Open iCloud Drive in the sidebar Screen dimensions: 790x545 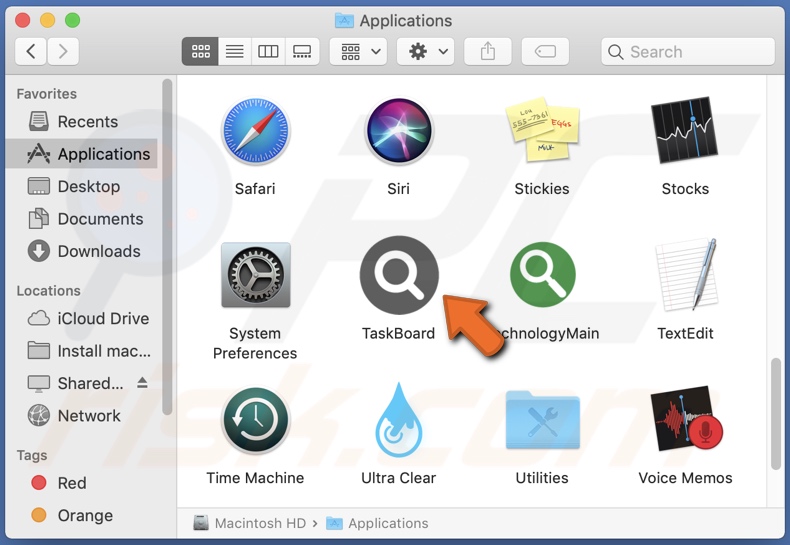coord(83,318)
